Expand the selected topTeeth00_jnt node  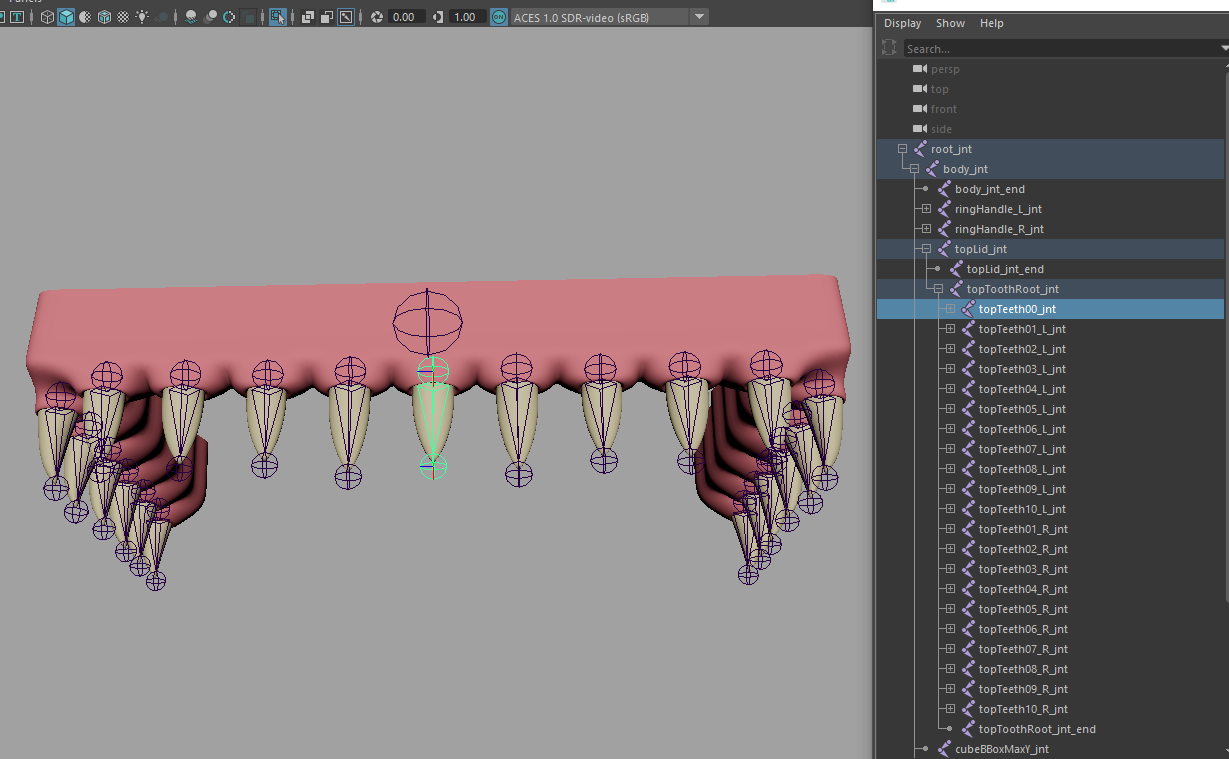[x=950, y=309]
